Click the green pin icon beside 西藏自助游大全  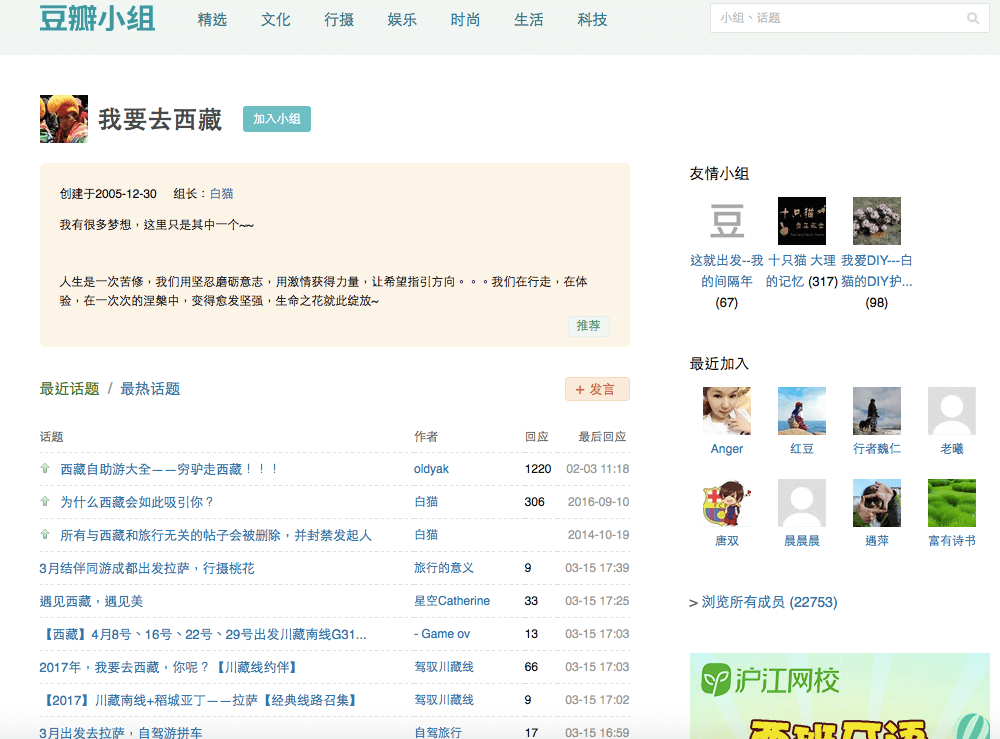(43, 468)
